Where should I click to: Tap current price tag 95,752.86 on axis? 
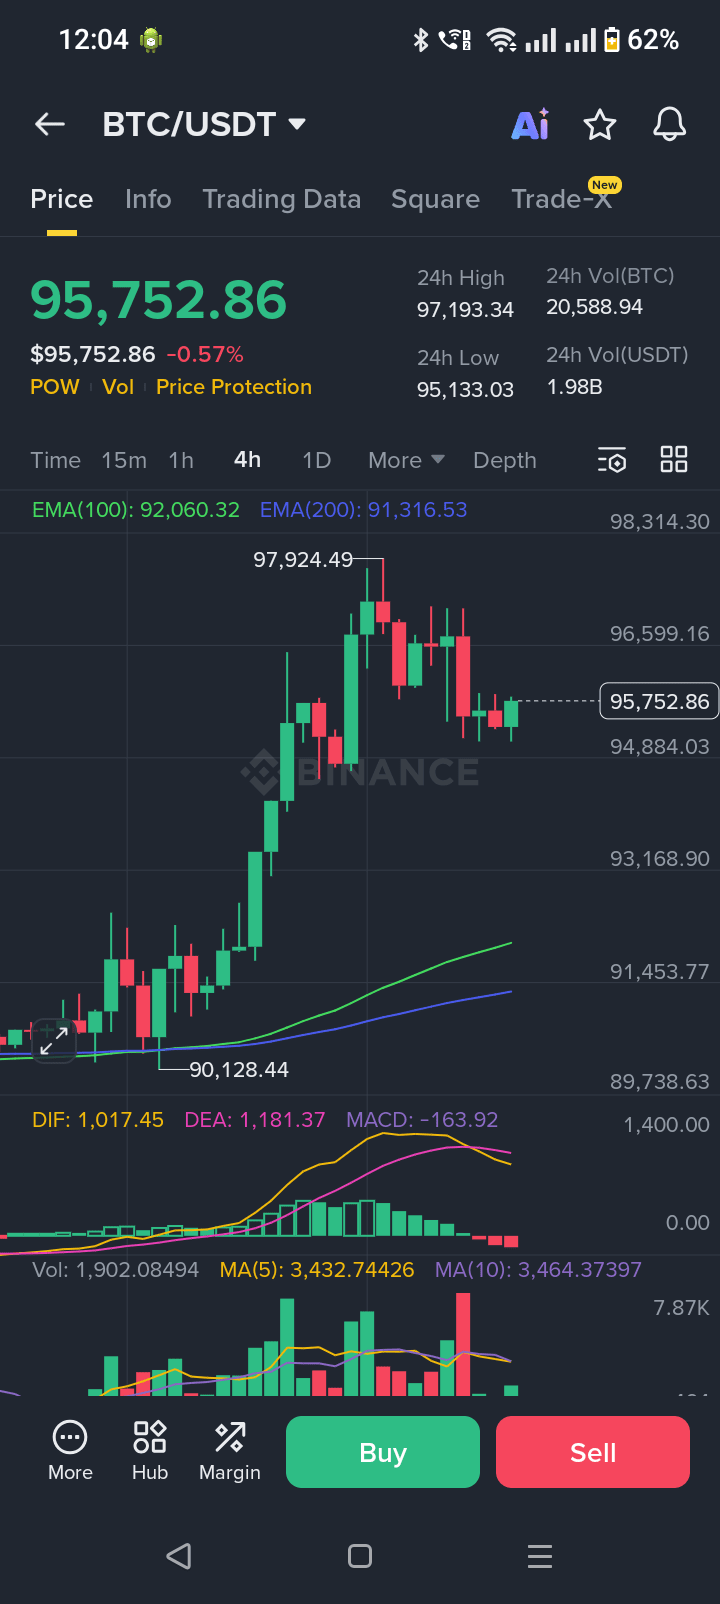(659, 702)
